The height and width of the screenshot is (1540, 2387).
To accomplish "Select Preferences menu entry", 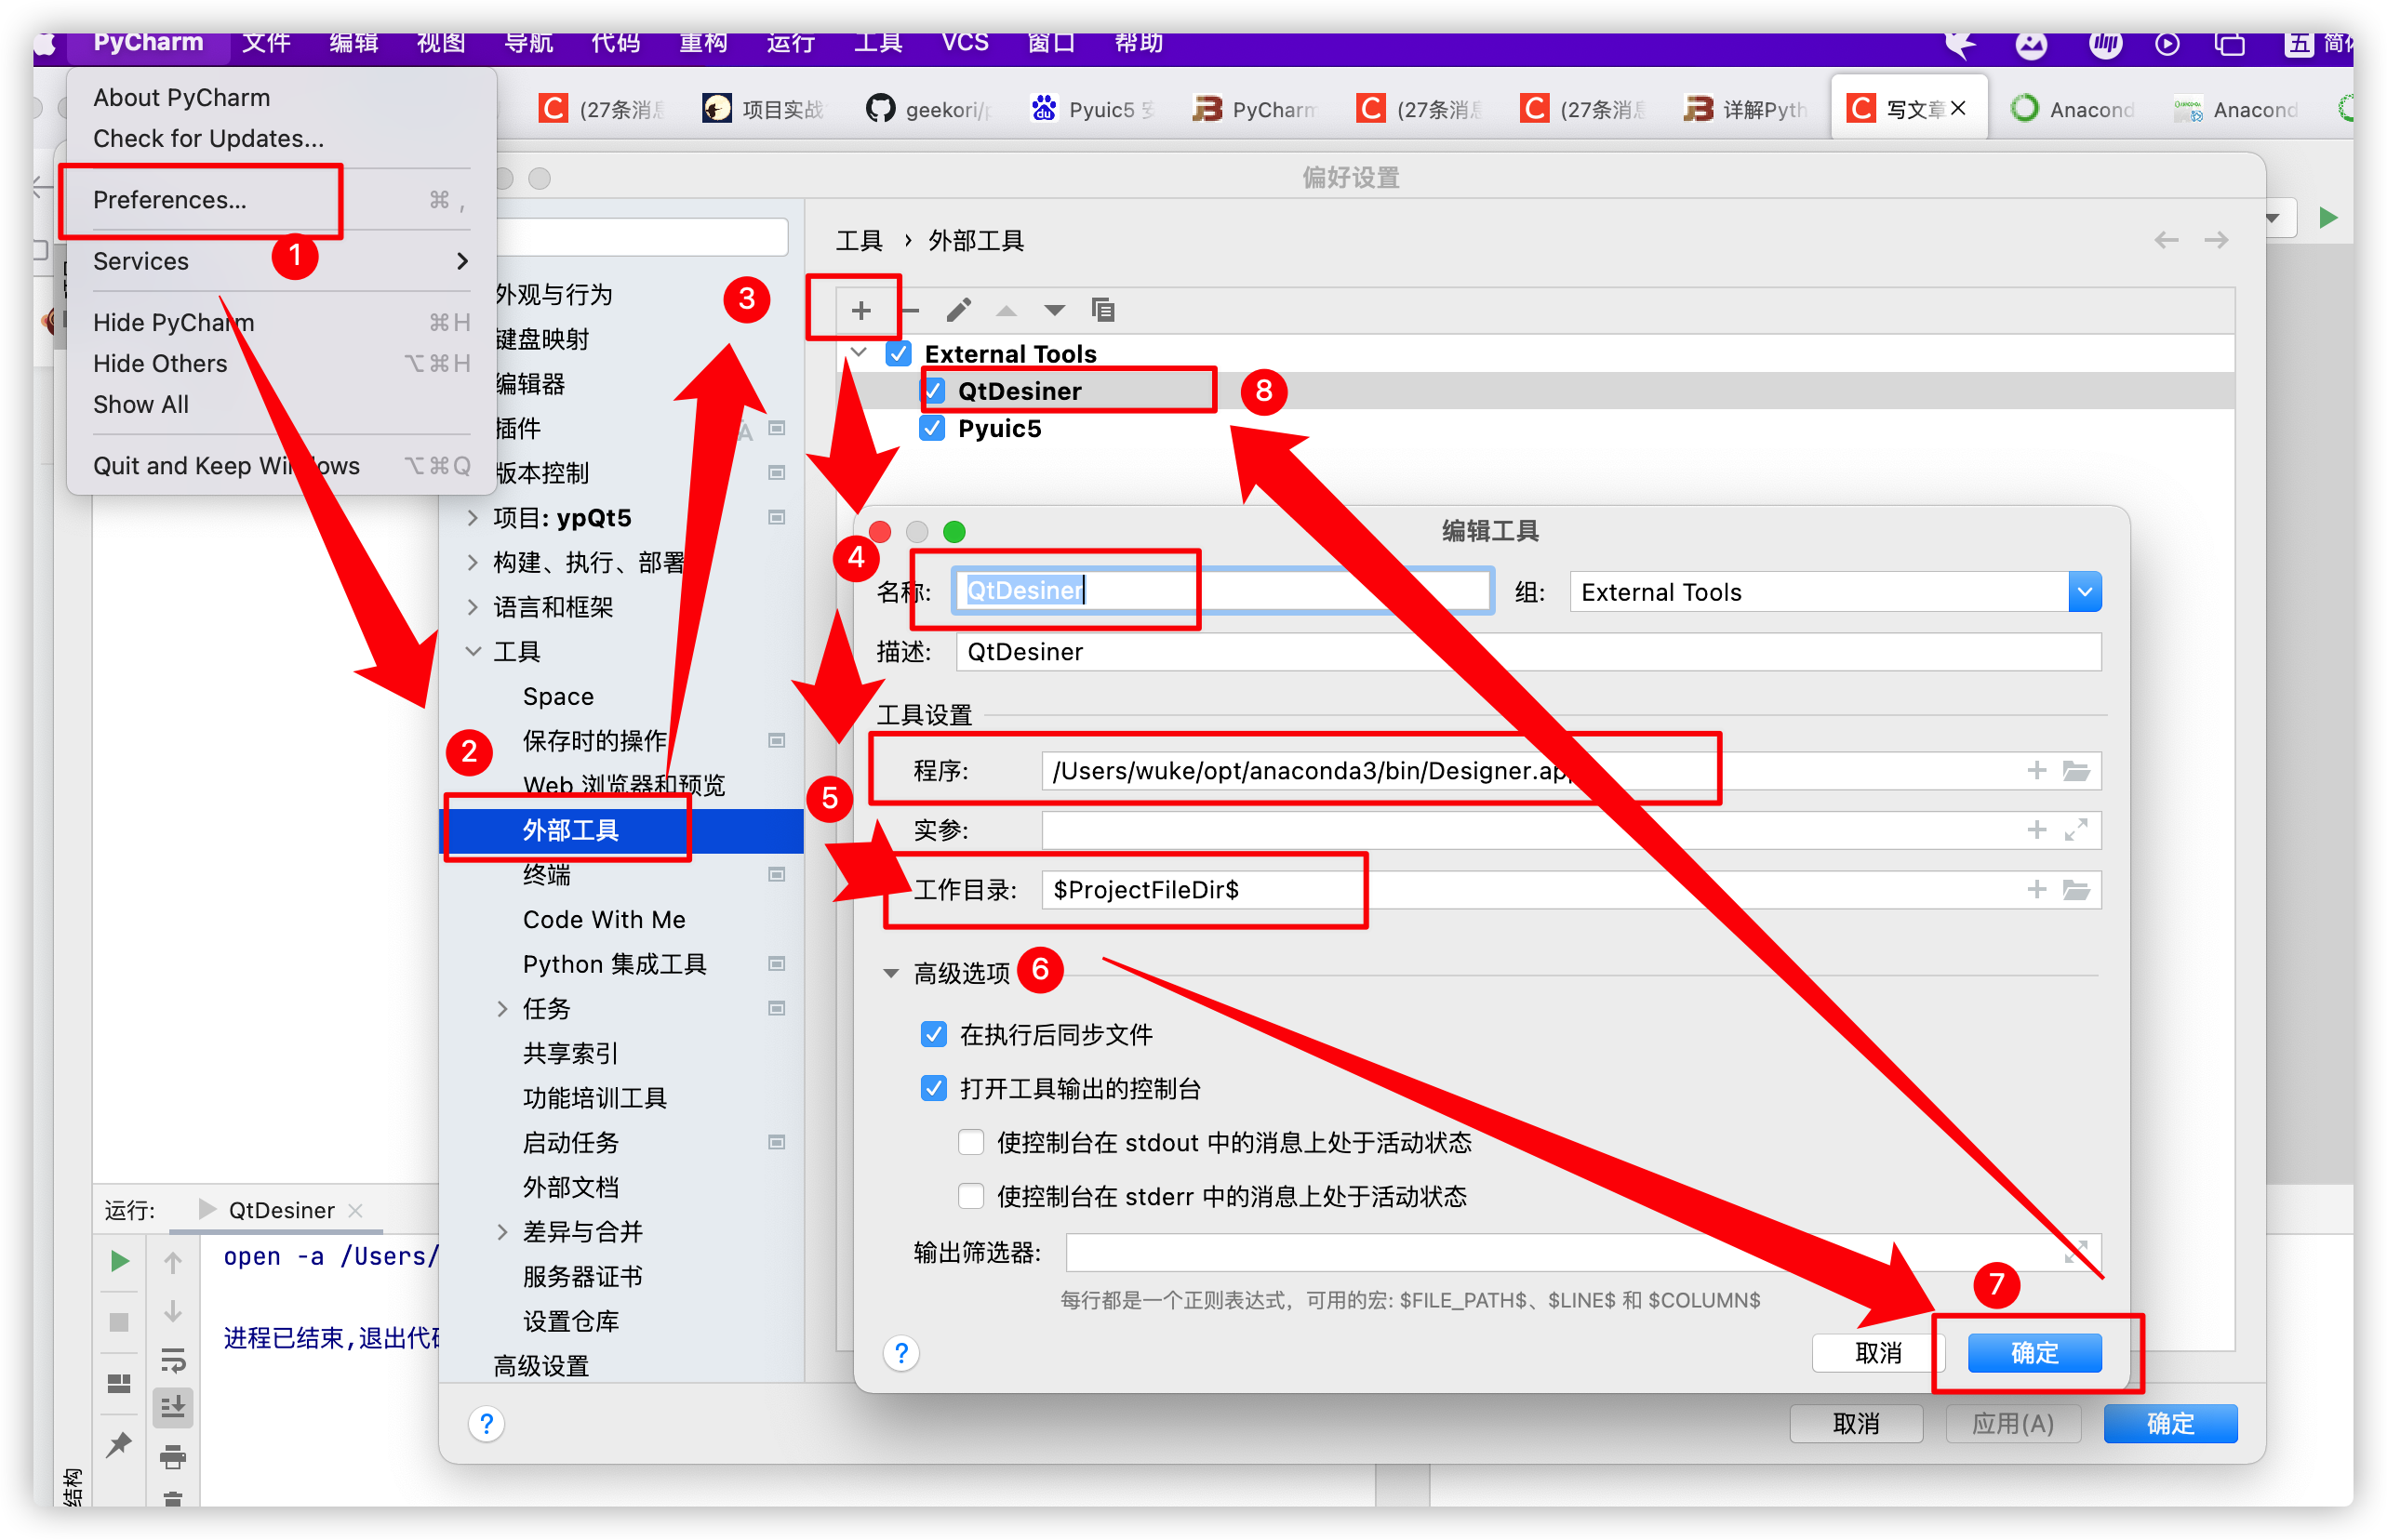I will 170,200.
